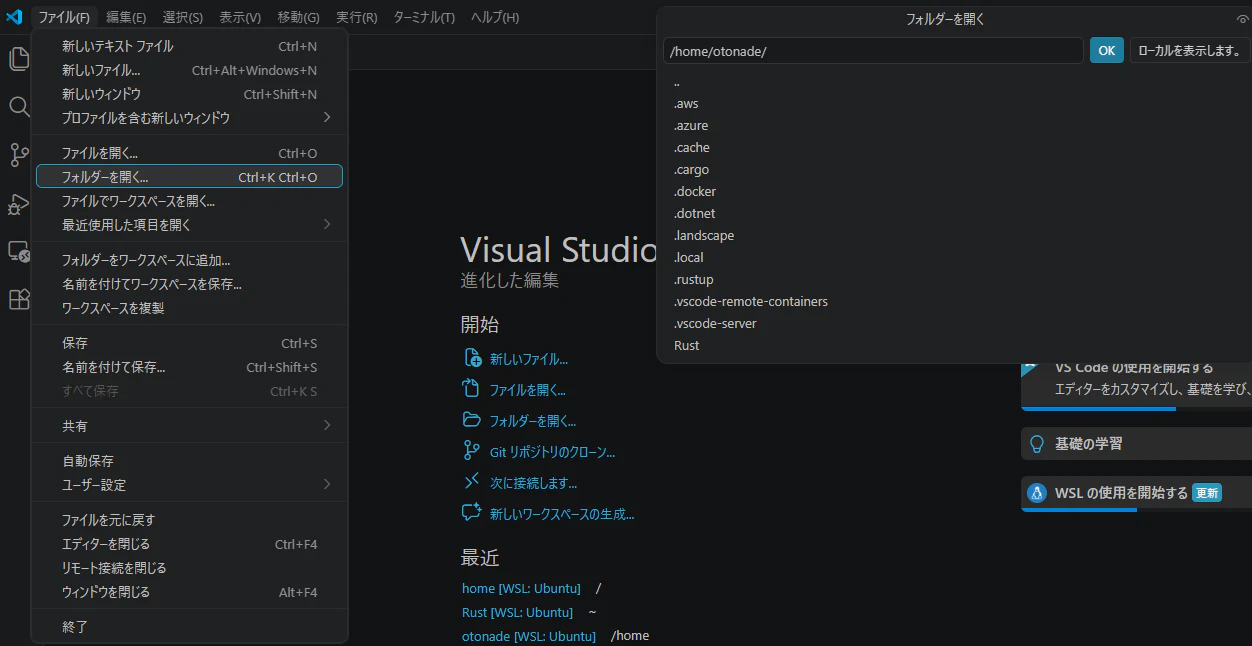Select ウィンドウを閉じる menu entry
This screenshot has width=1252, height=646.
point(190,592)
